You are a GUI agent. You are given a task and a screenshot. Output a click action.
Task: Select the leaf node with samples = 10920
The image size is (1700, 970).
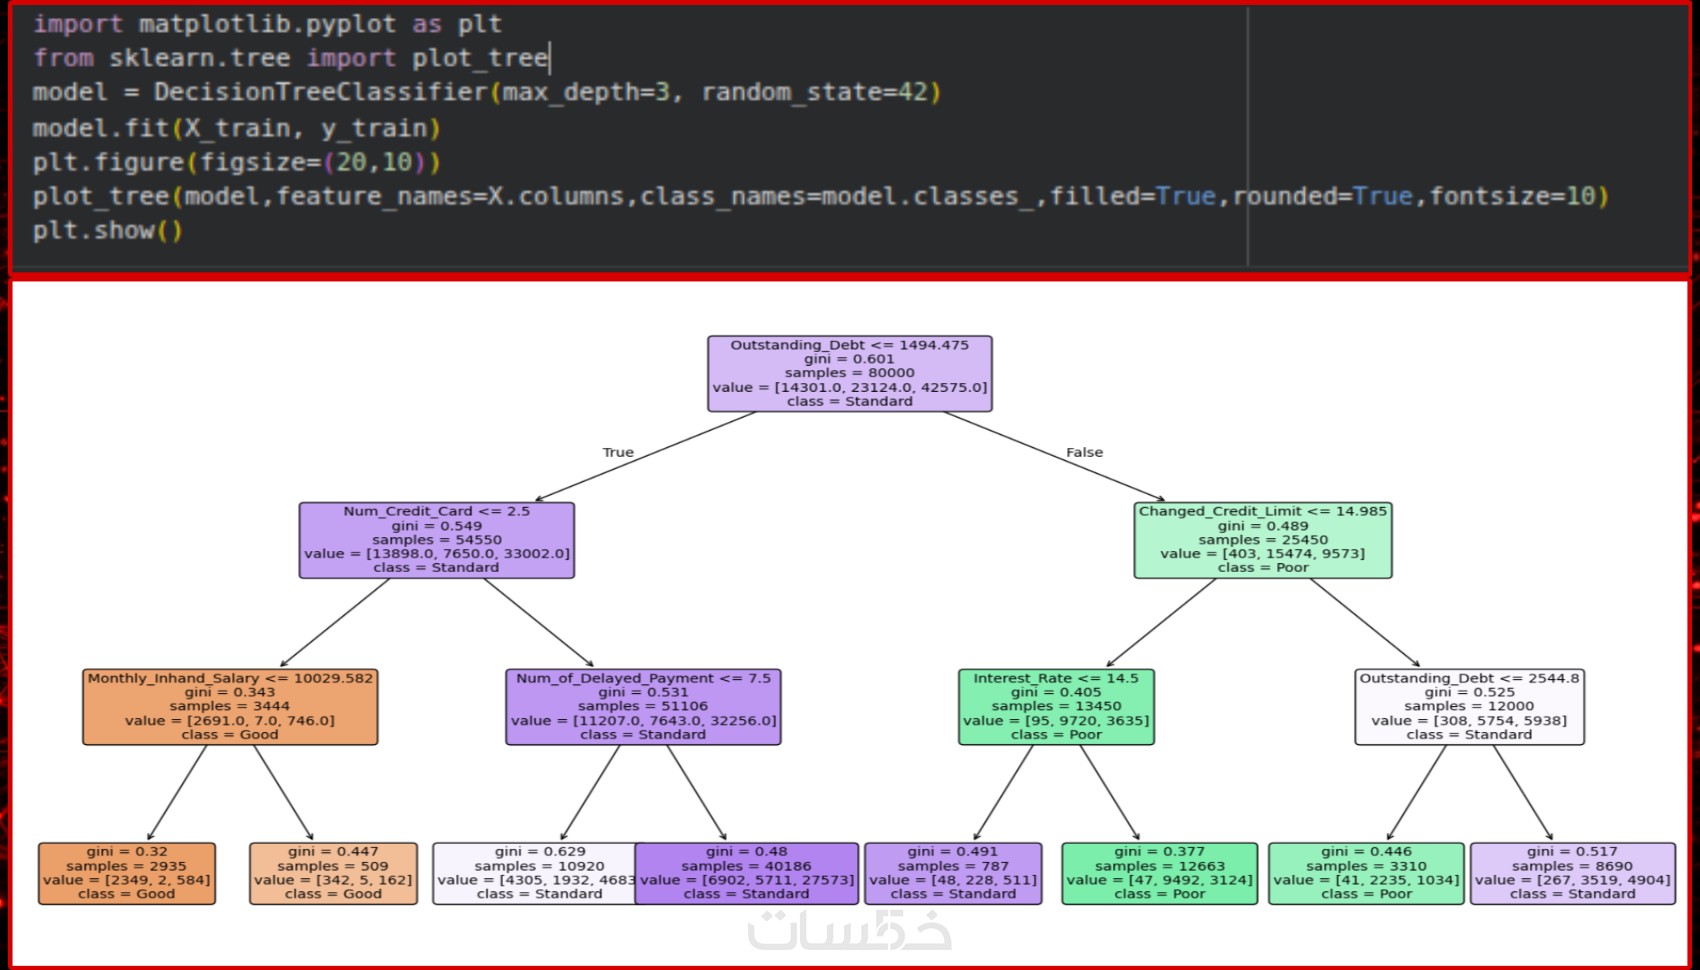[x=534, y=873]
